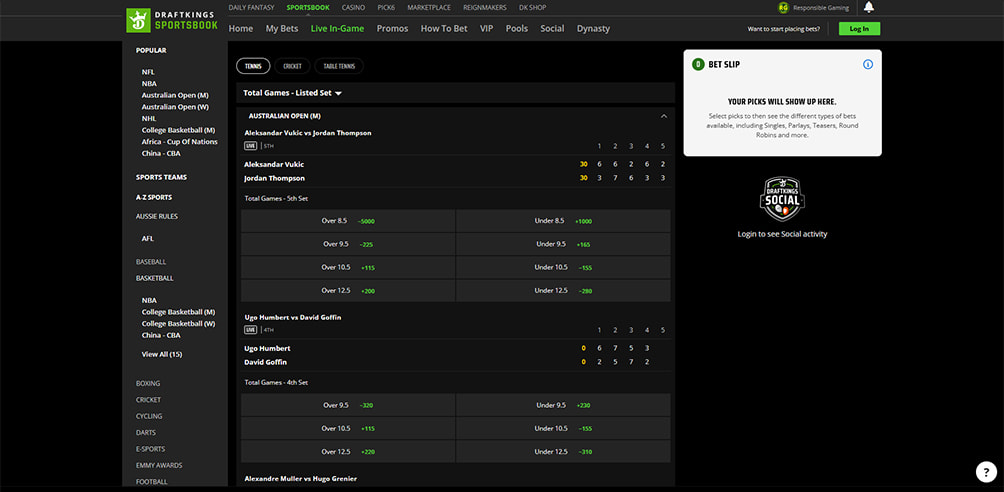Open the Total Games - Listed Set dropdown

293,93
